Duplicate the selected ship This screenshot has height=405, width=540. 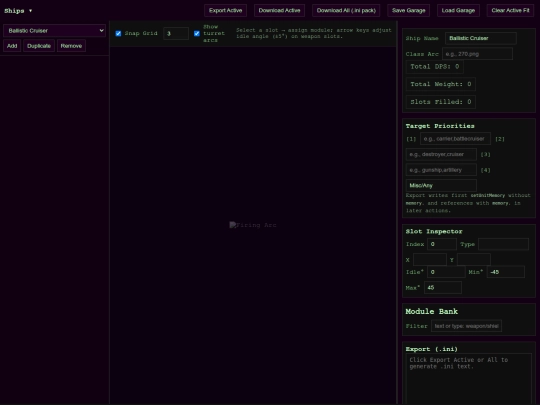coord(39,46)
